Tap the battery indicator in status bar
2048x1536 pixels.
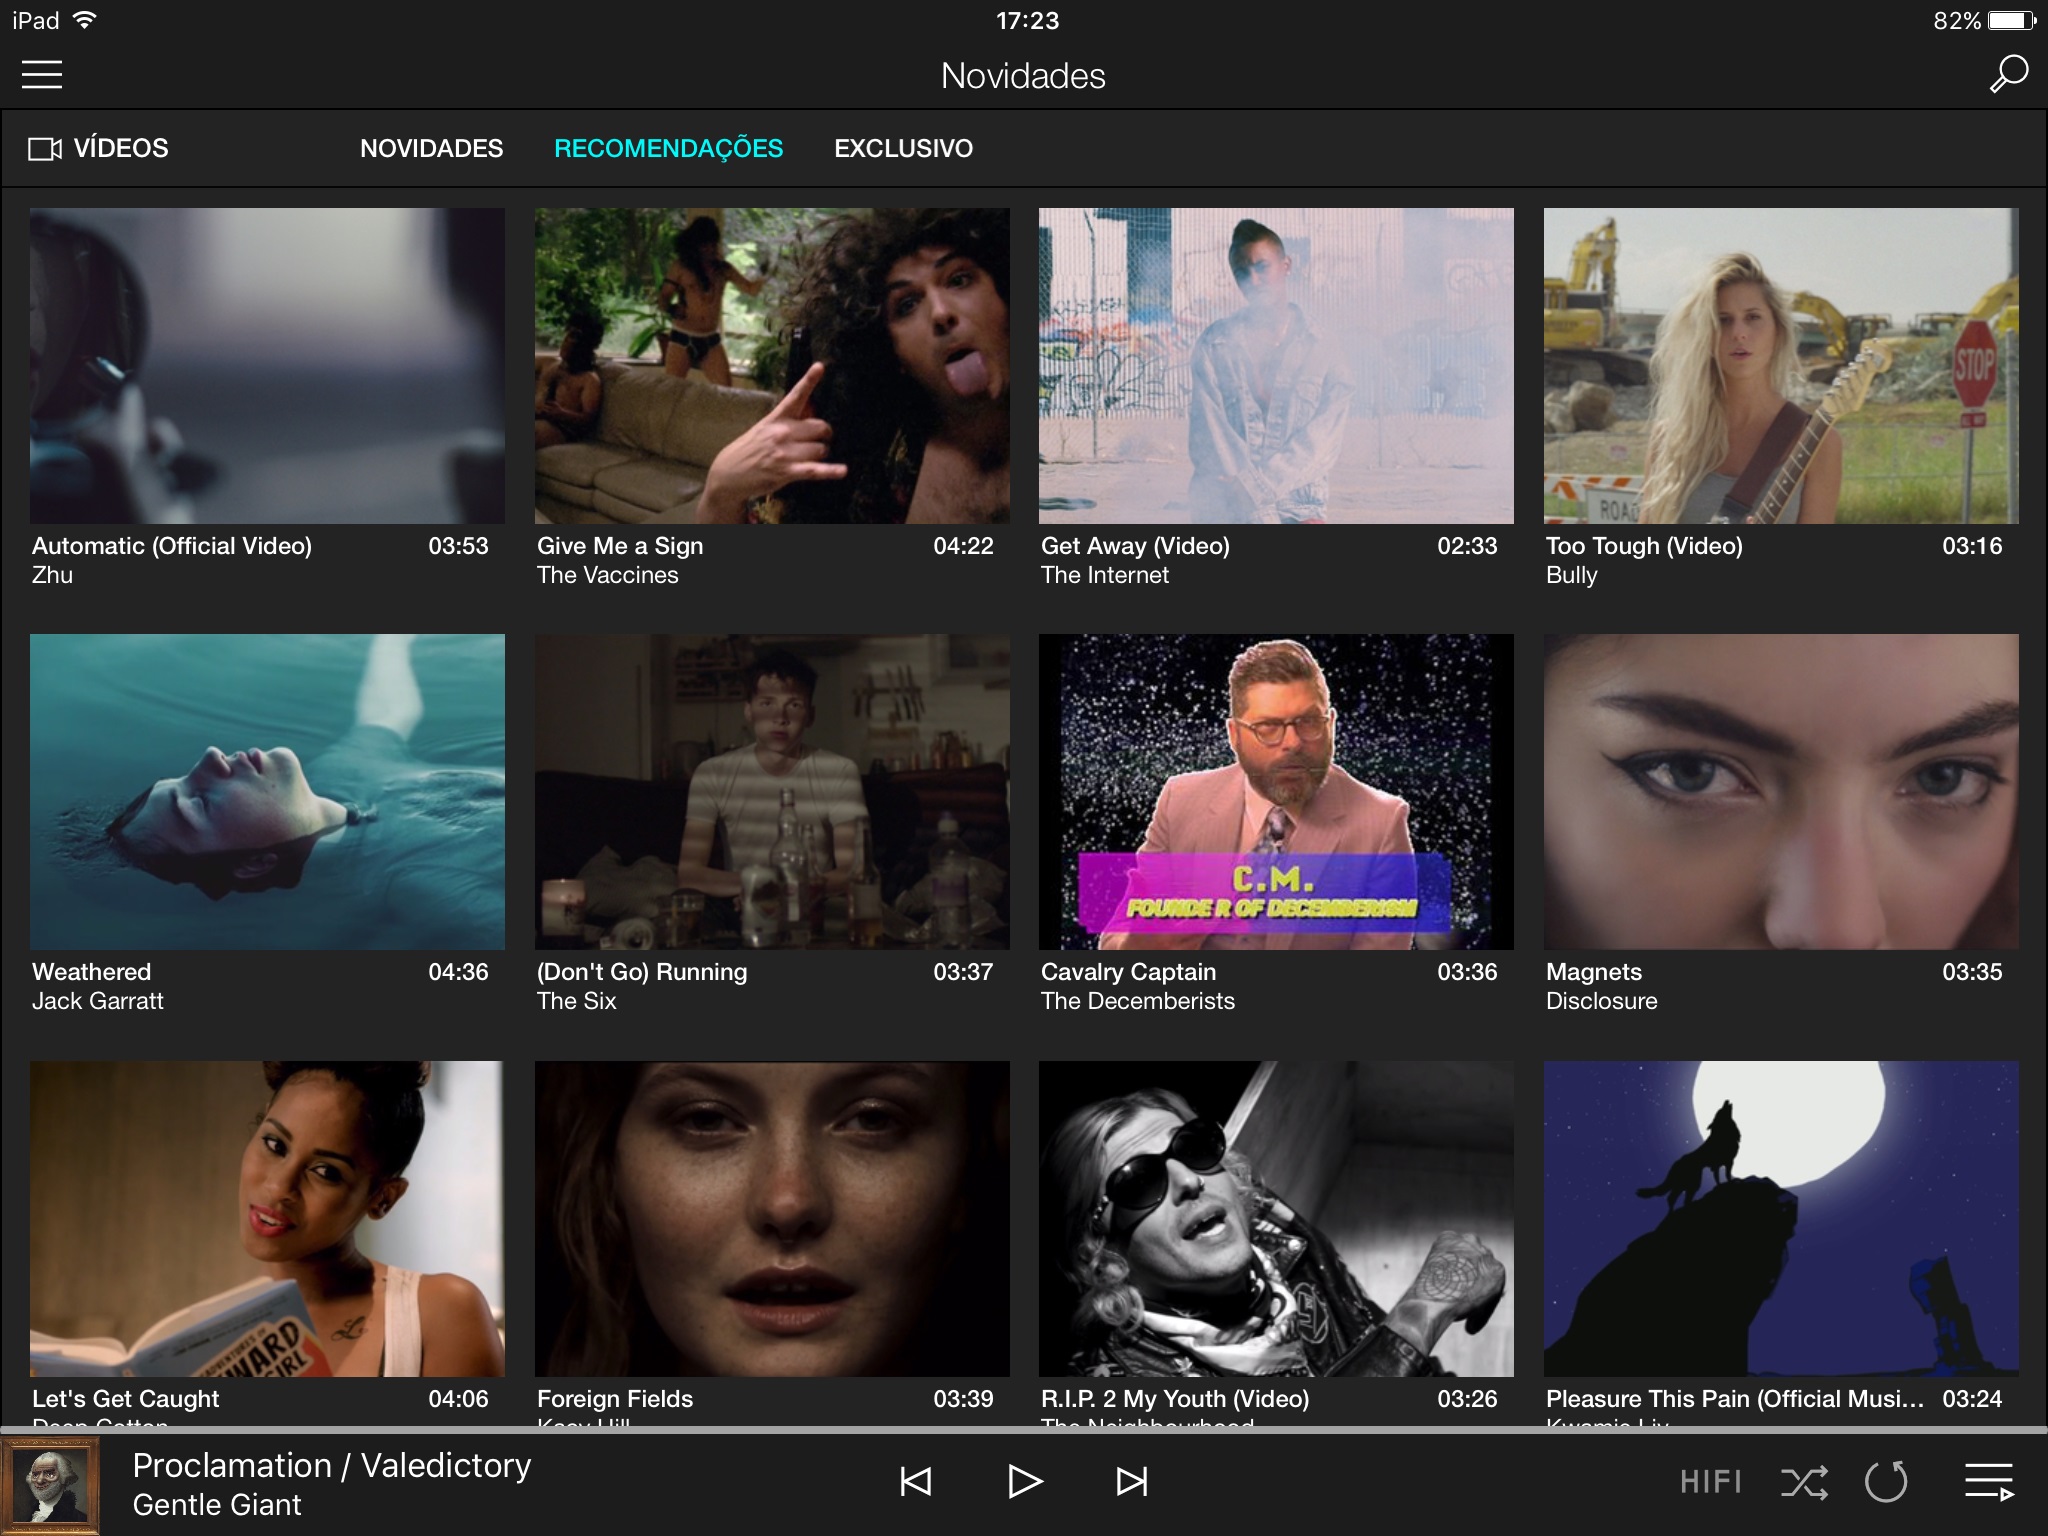point(2012,20)
